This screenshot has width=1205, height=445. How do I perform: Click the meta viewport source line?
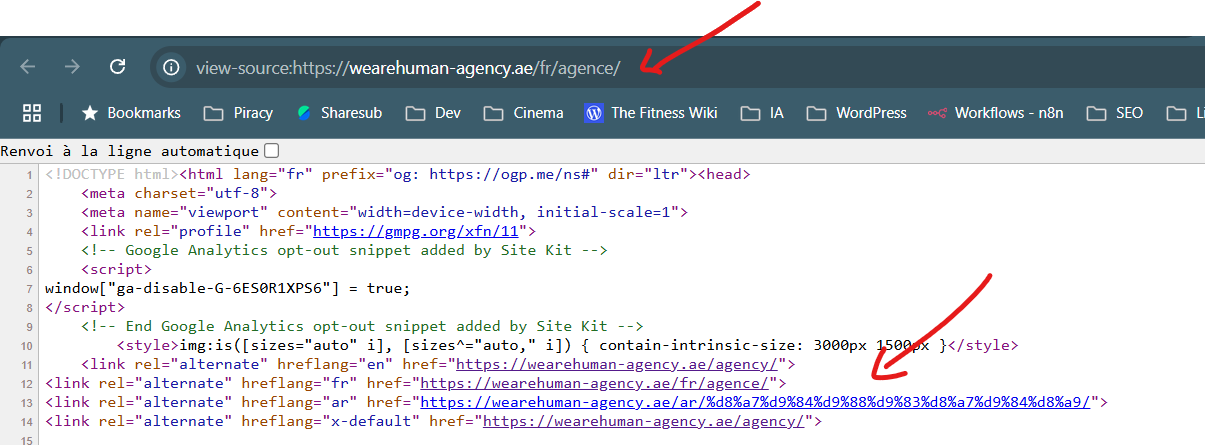pos(385,212)
